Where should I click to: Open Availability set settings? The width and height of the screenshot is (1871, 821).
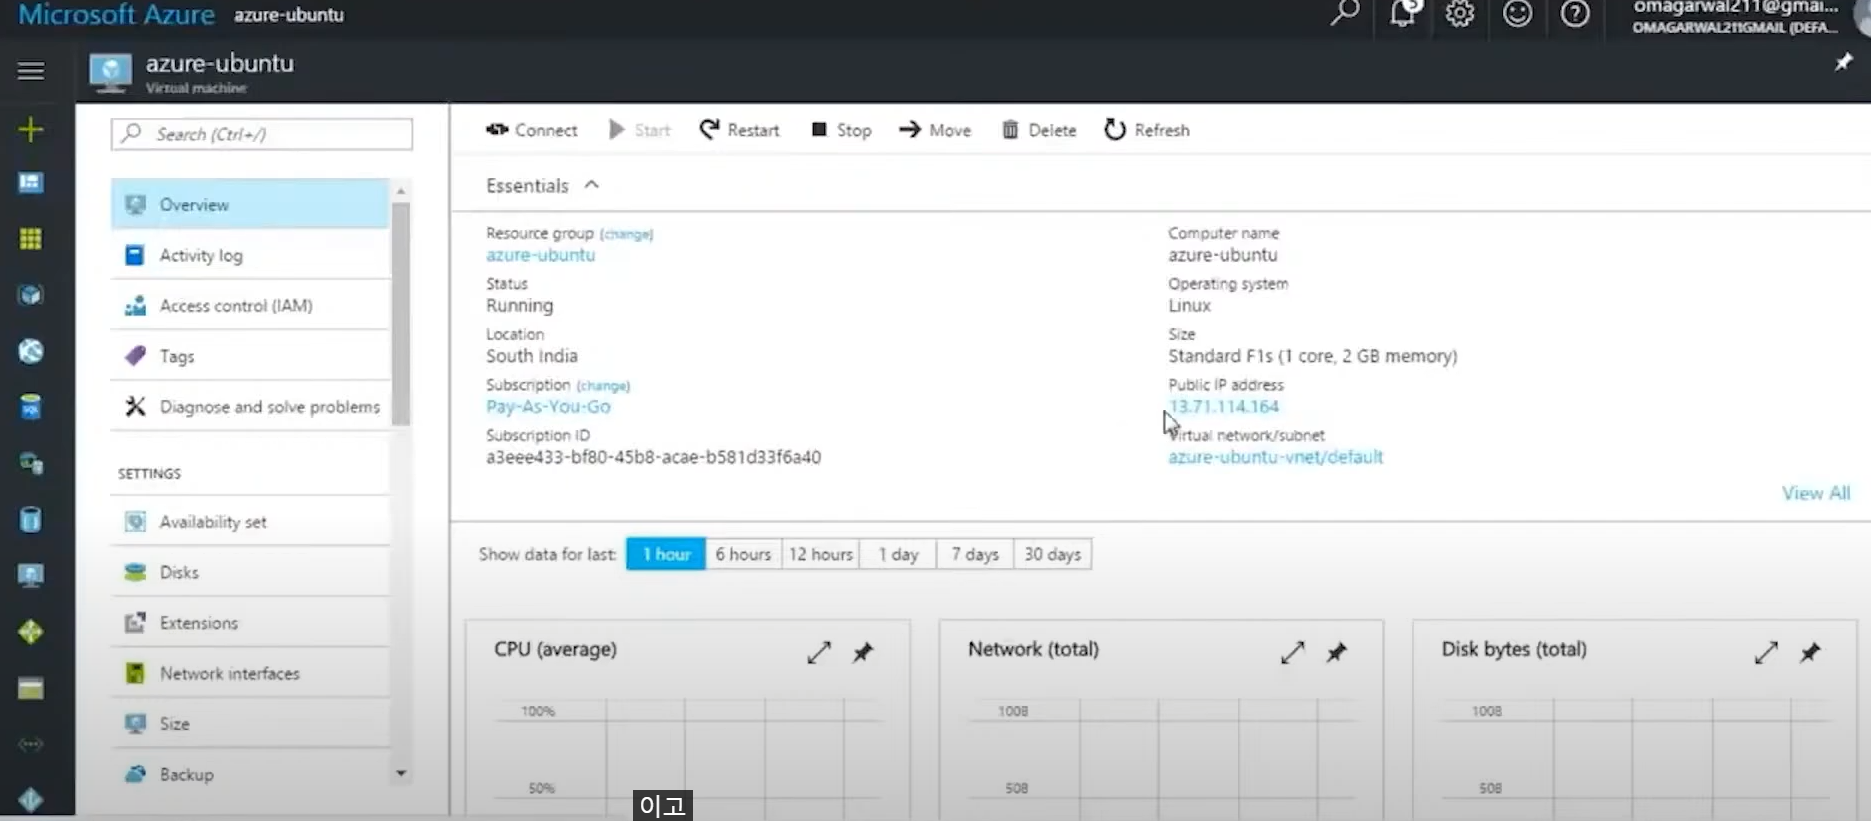250,521
